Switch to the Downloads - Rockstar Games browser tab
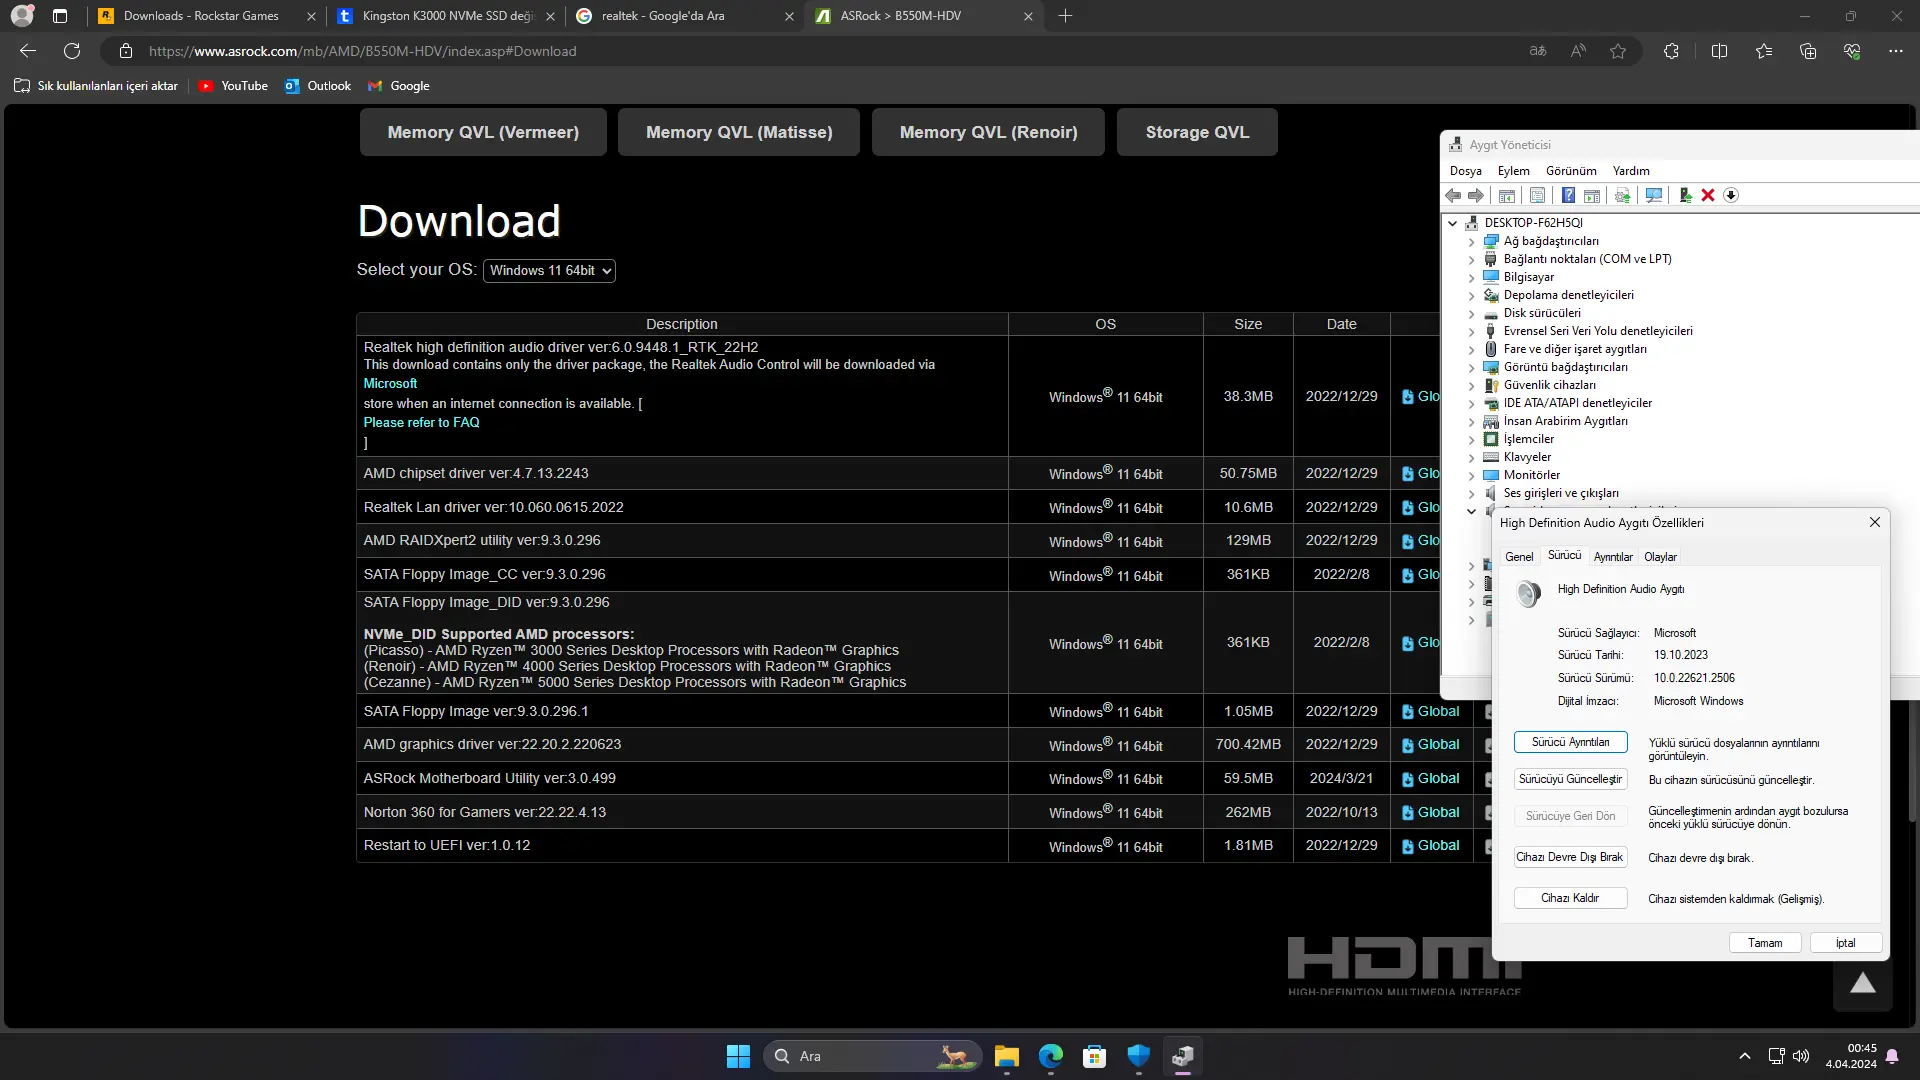This screenshot has width=1920, height=1080. (x=205, y=16)
